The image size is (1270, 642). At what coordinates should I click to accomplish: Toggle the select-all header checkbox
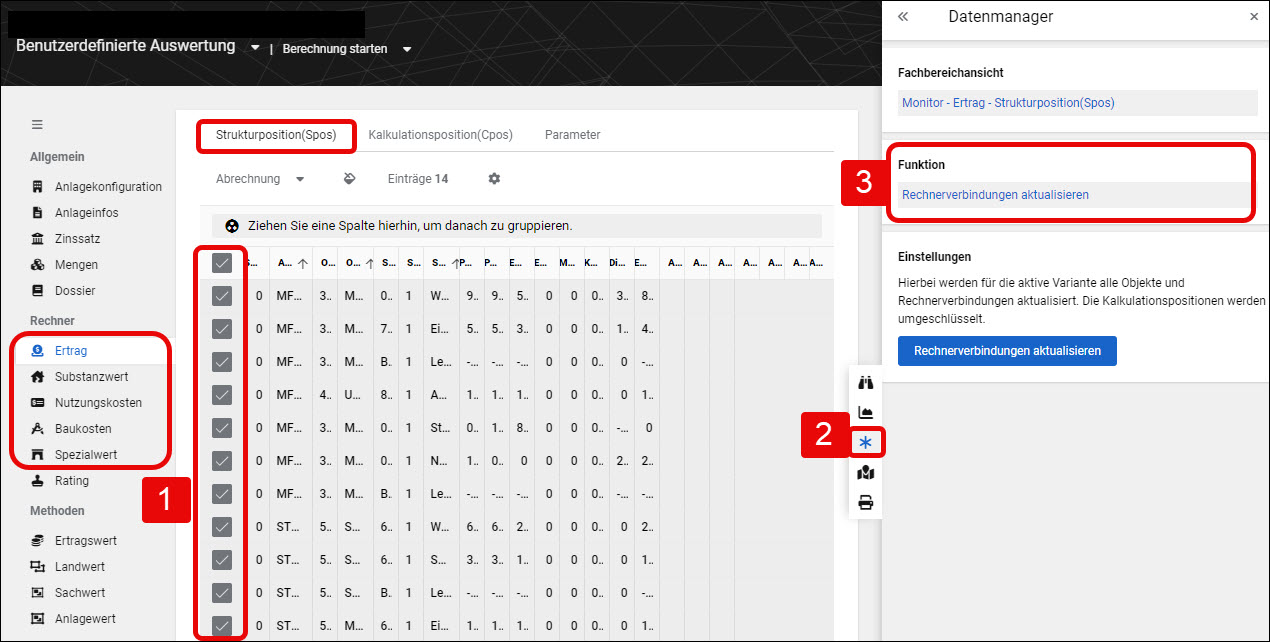(222, 263)
